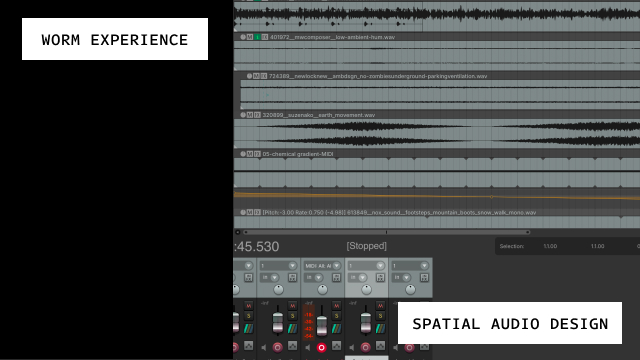Arm recording on the rightmost mixer strip
Image resolution: width=640 pixels, height=360 pixels.
(x=410, y=348)
